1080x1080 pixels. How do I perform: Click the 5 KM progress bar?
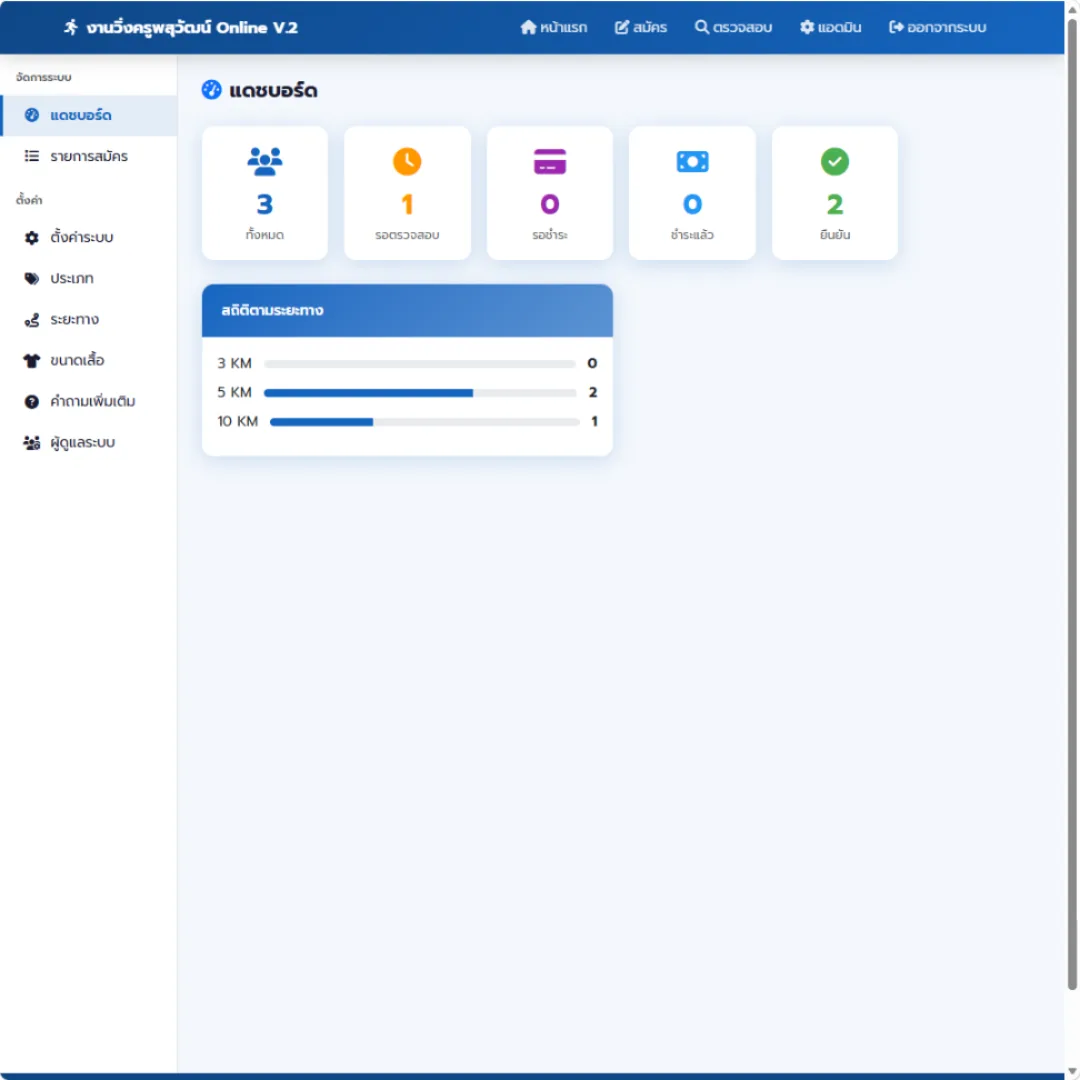[x=419, y=393]
